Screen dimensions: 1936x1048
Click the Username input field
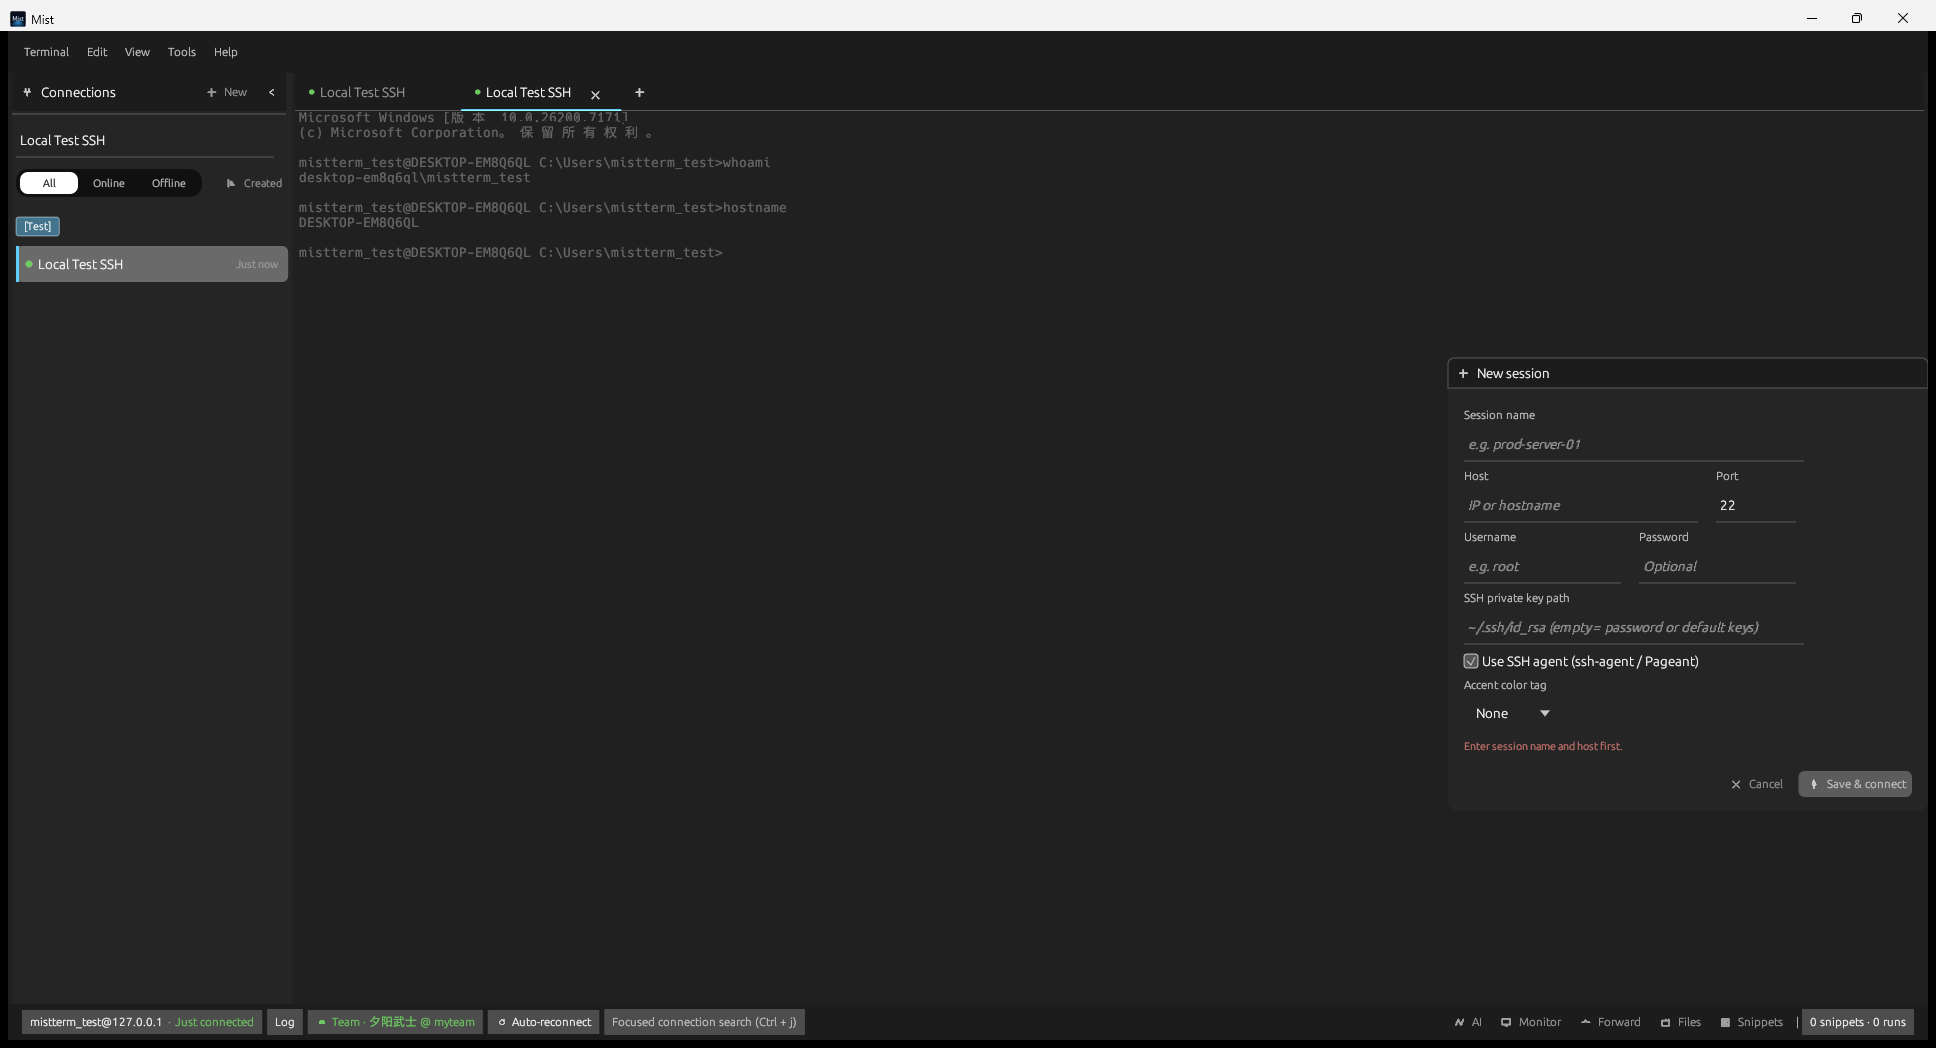[1542, 567]
